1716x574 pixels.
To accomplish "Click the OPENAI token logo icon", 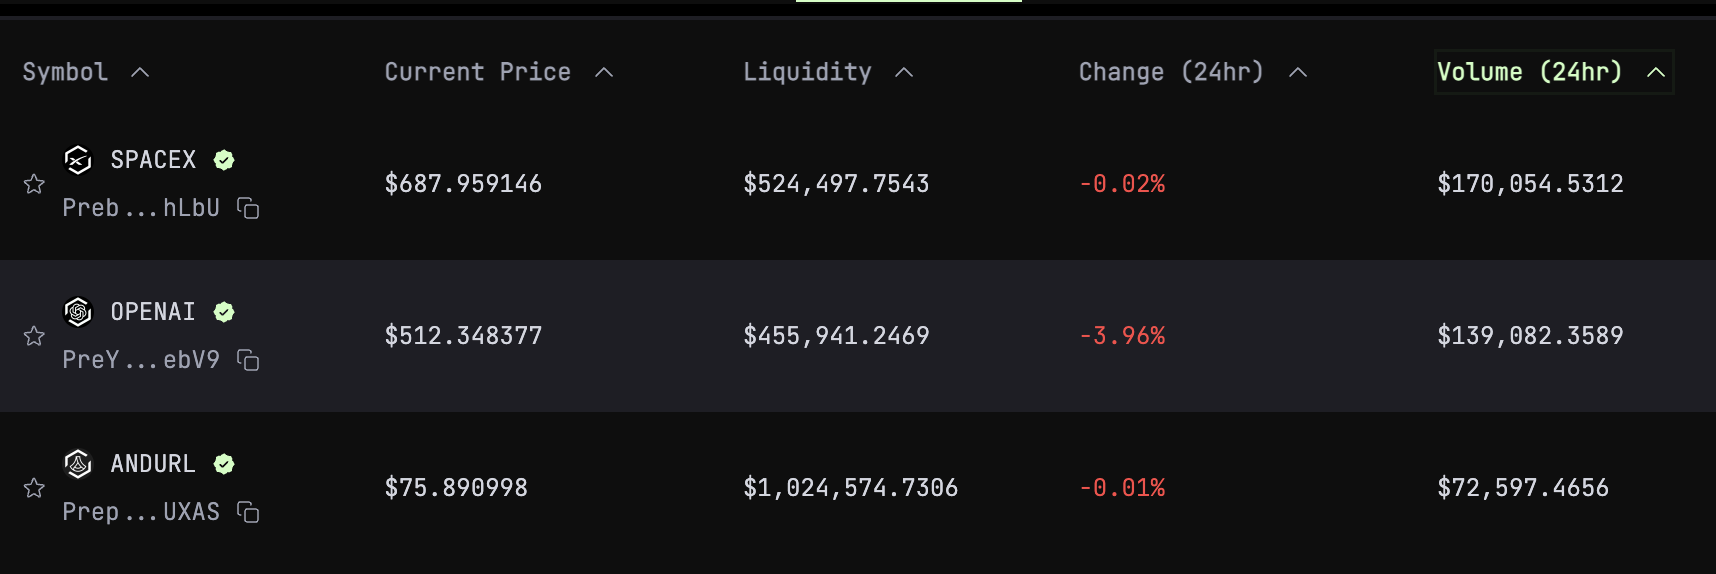I will [x=78, y=312].
